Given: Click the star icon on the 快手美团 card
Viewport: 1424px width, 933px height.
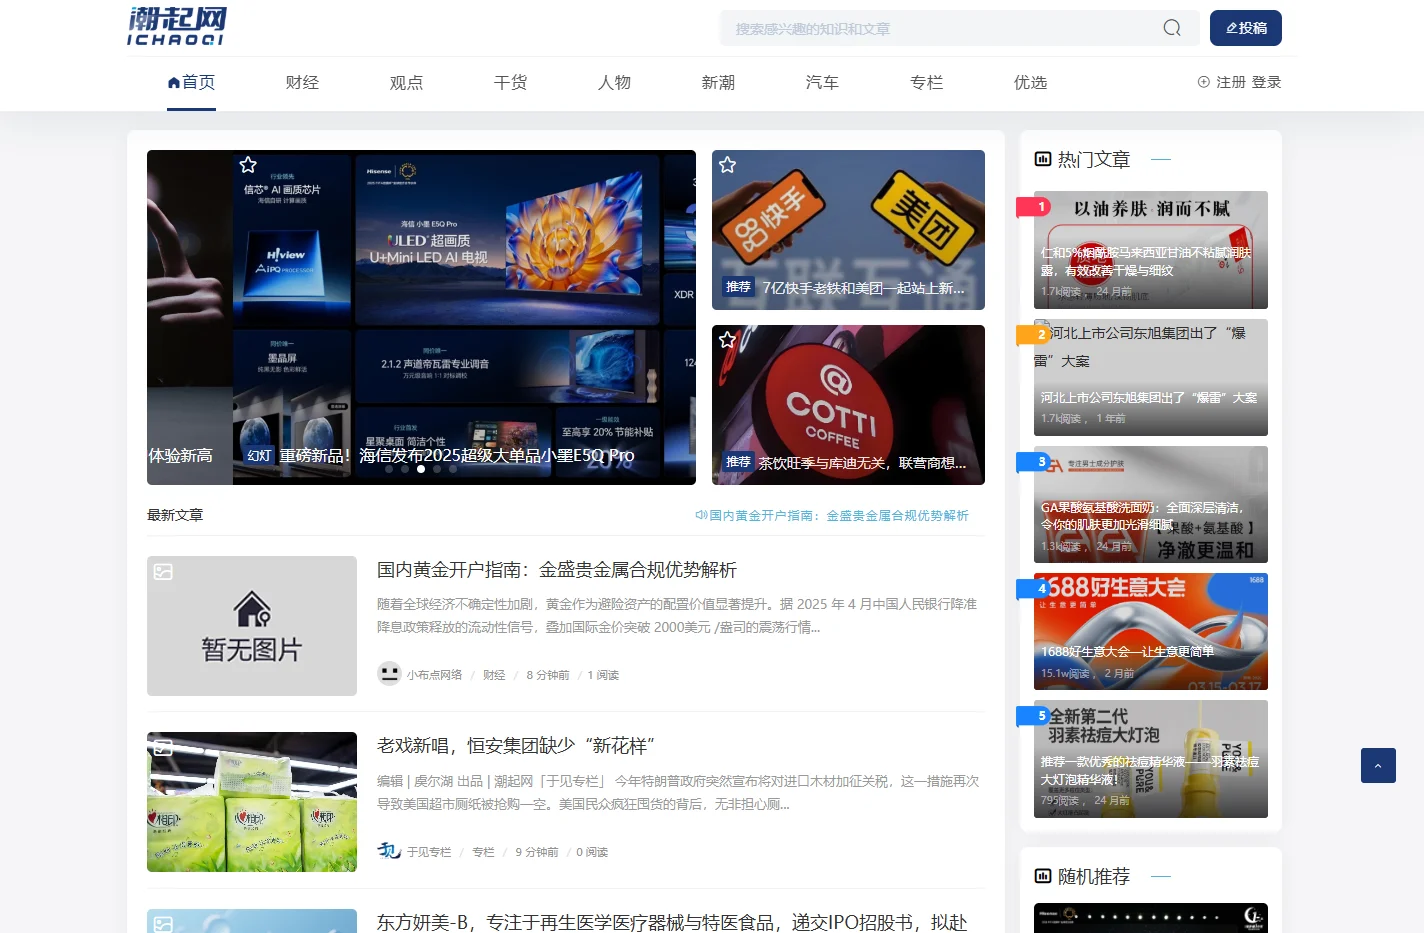Looking at the screenshot, I should click(x=727, y=165).
